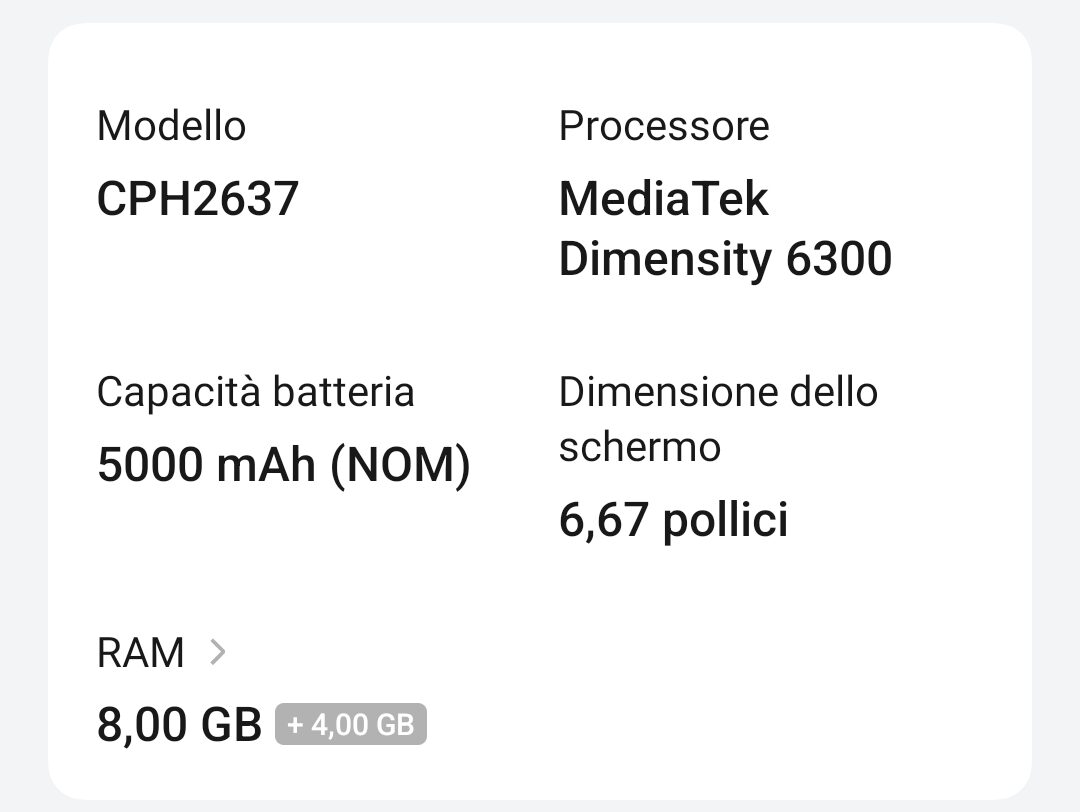This screenshot has width=1080, height=812.
Task: Click the word pollici
Action: (x=725, y=520)
